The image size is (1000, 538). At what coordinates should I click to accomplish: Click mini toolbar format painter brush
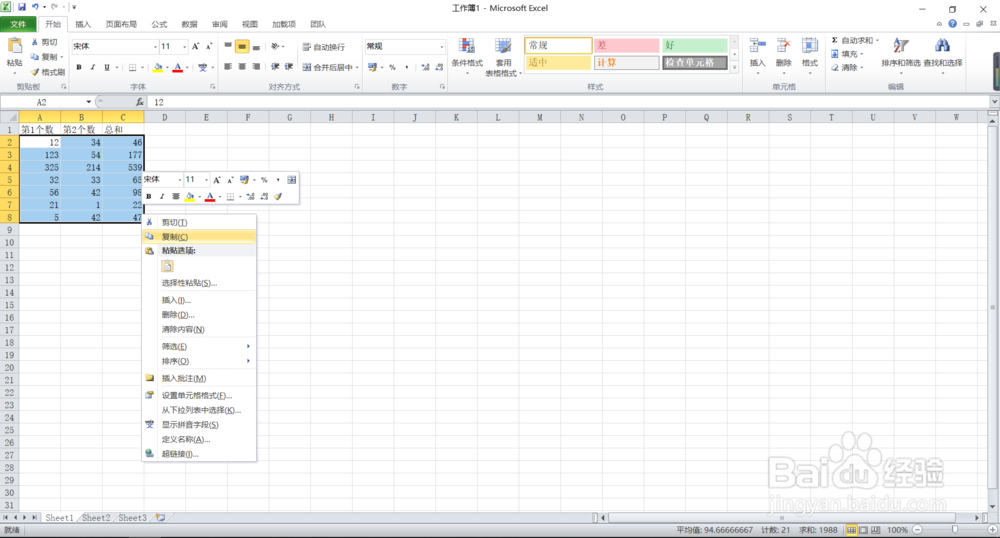[x=278, y=196]
